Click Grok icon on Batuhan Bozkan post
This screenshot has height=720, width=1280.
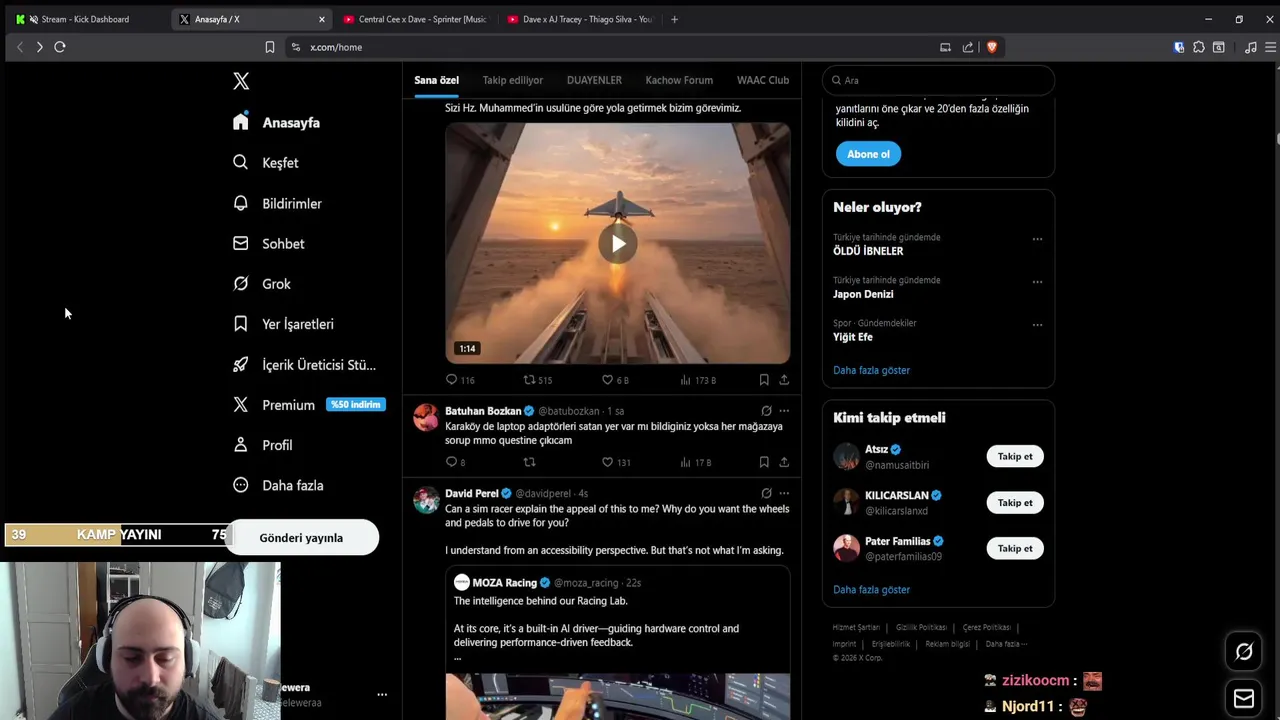(x=766, y=411)
